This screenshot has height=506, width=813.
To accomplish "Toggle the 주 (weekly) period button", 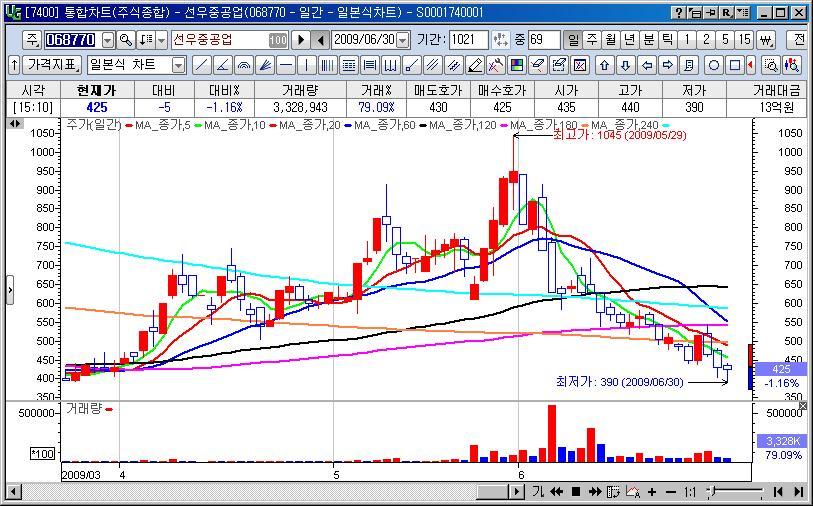I will [x=592, y=39].
